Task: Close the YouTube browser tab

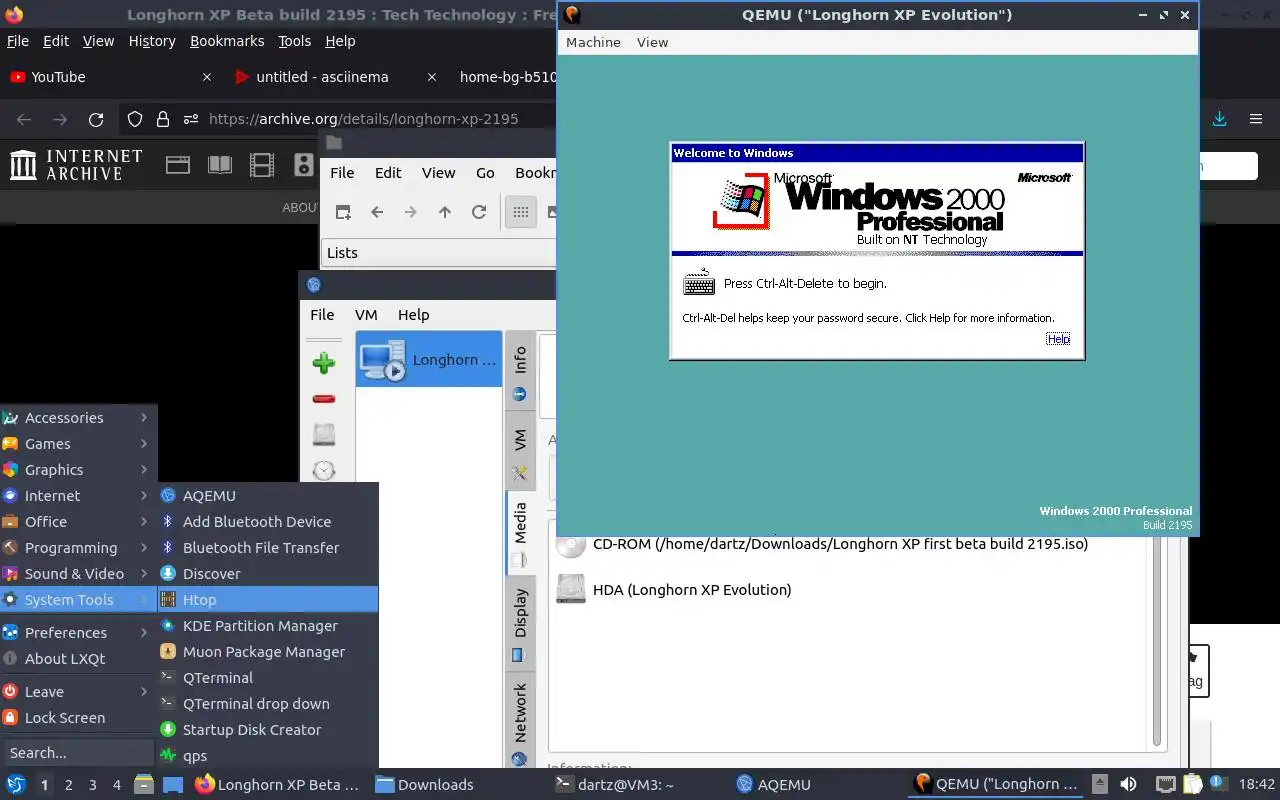Action: [207, 77]
